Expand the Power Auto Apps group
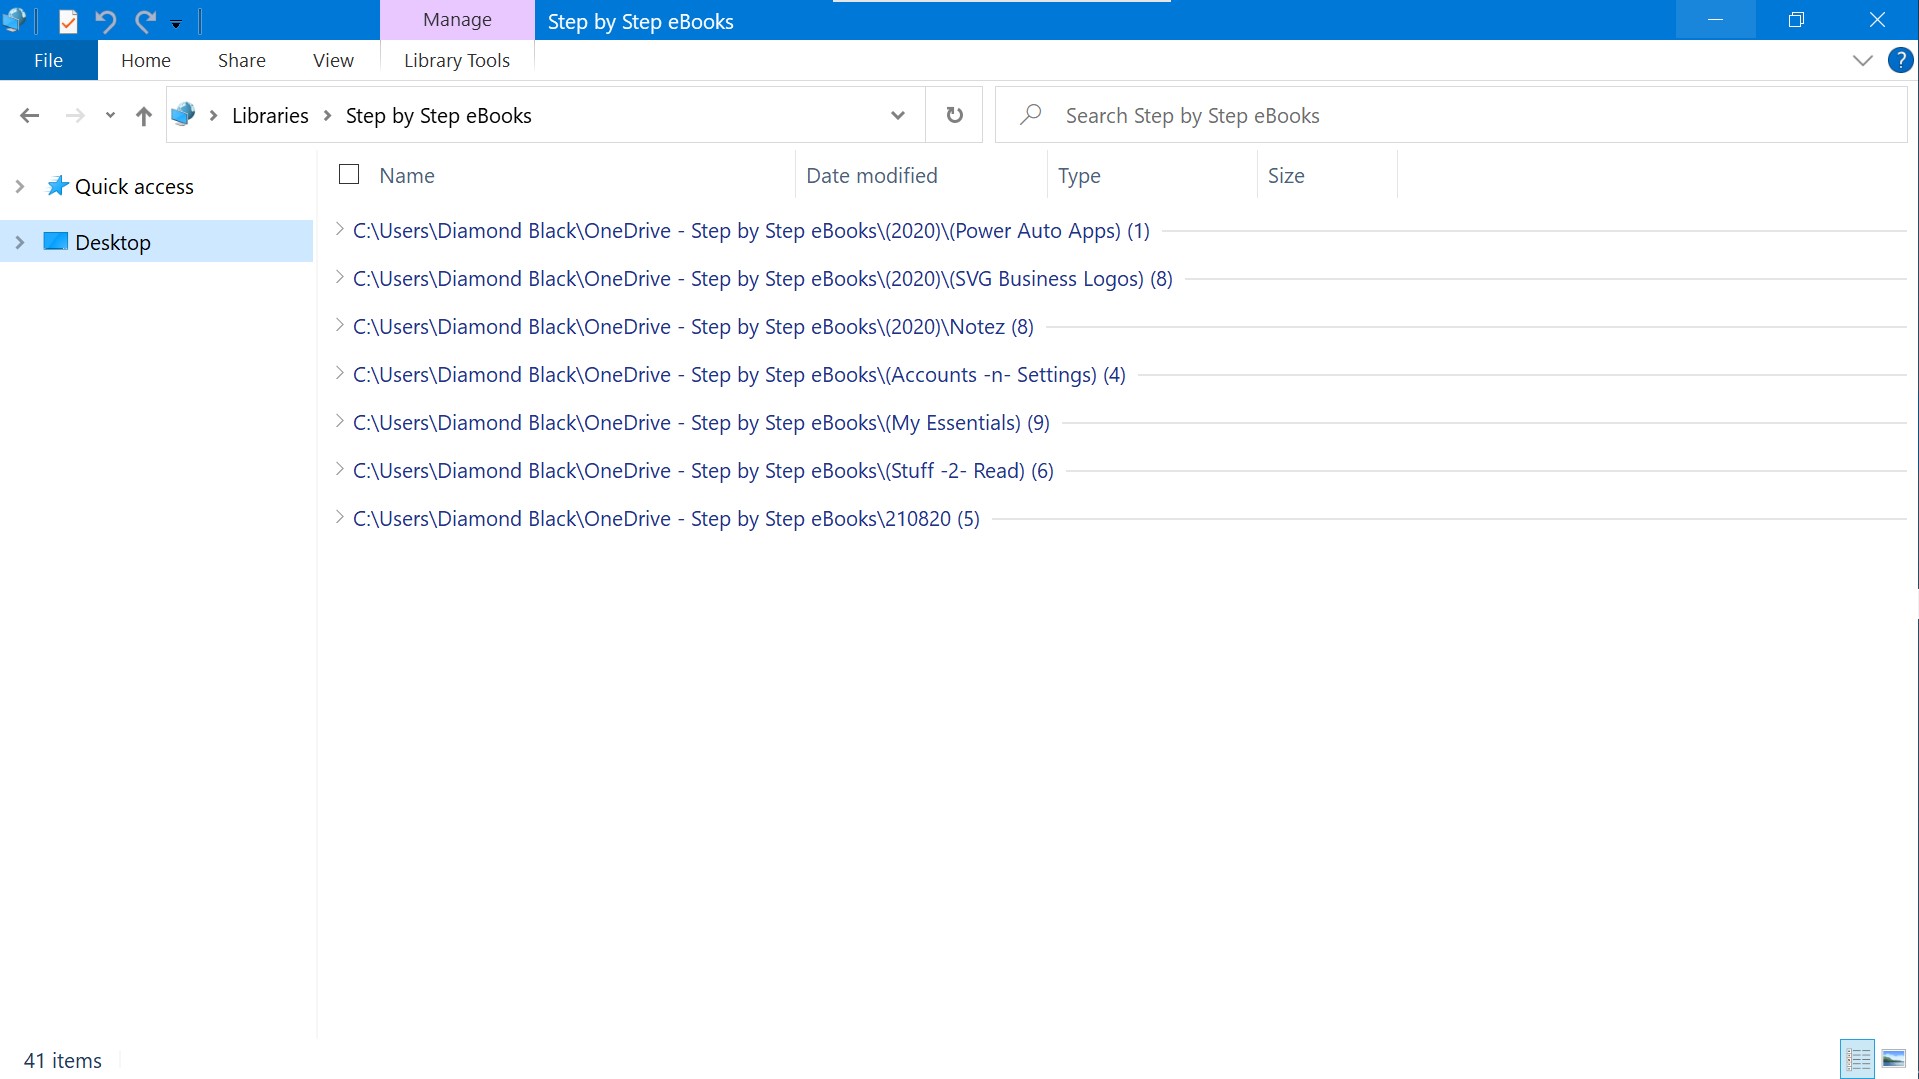1919x1079 pixels. (x=340, y=230)
